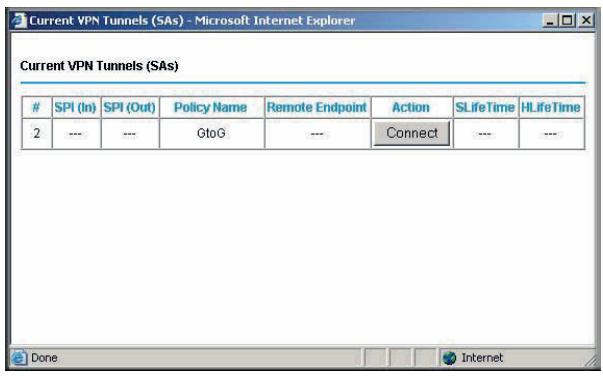Screen dimensions: 603x376
Task: Click the Internet Explorer page icon in title bar
Action: point(19,20)
